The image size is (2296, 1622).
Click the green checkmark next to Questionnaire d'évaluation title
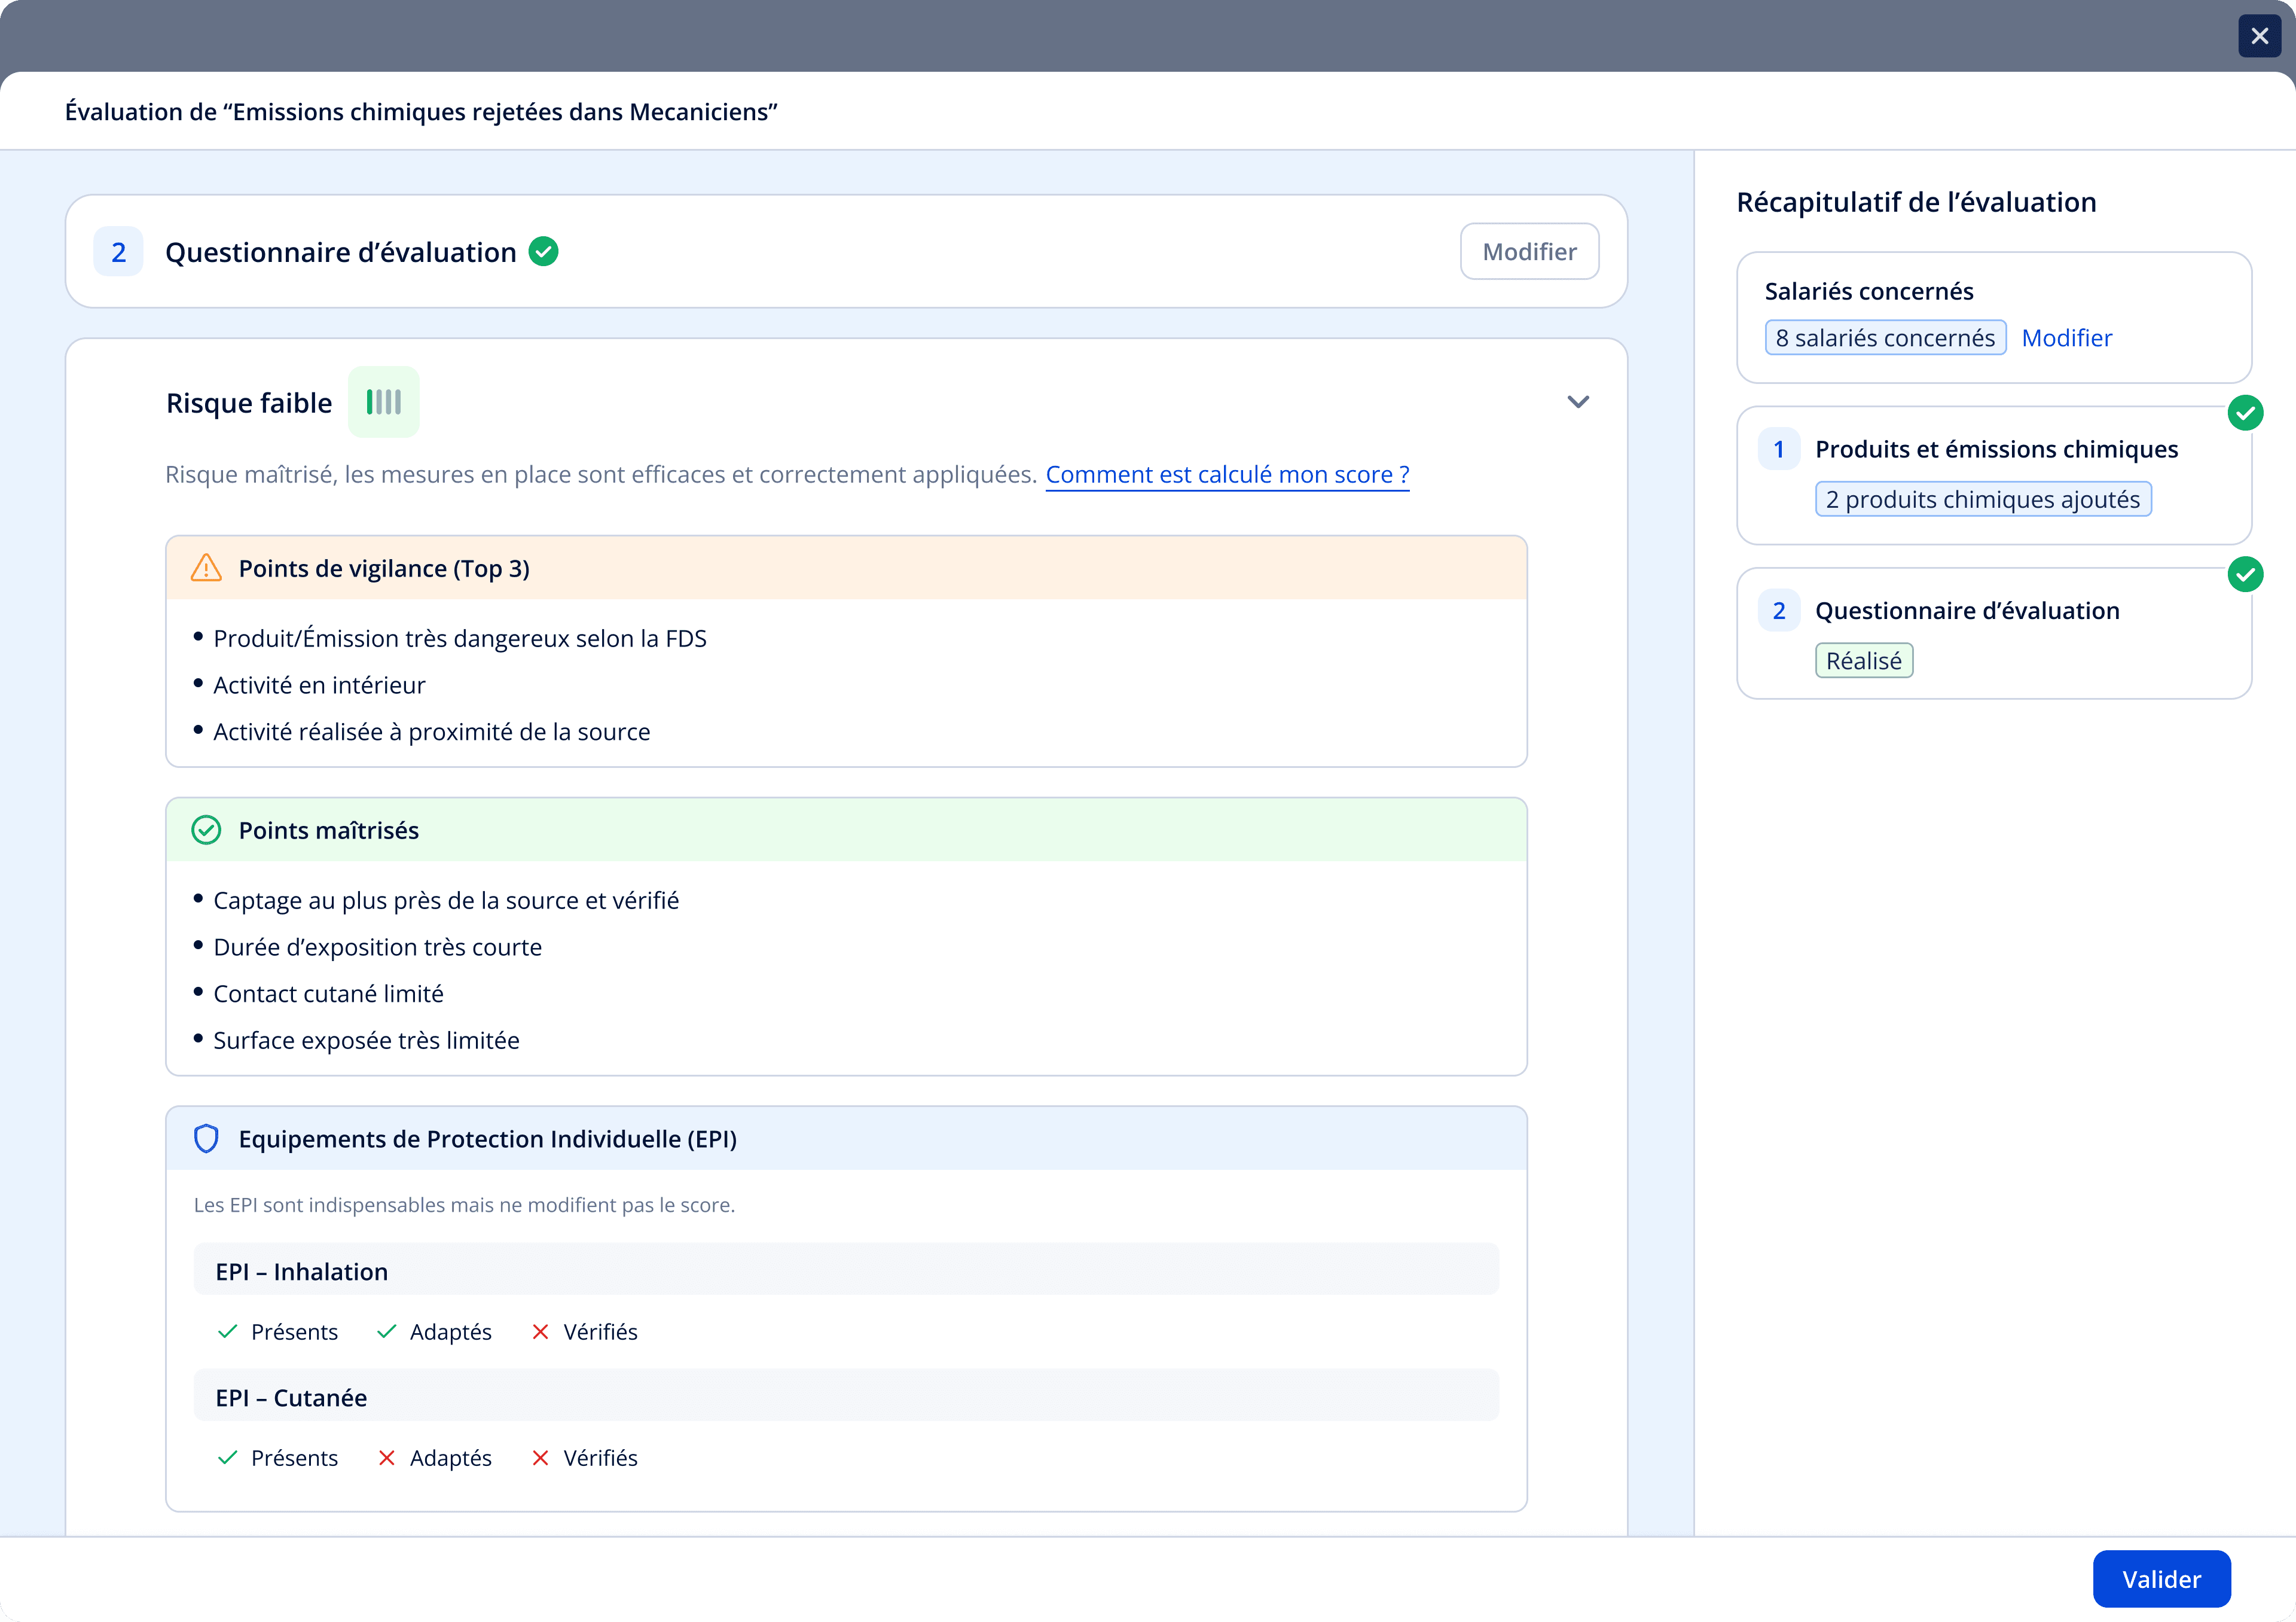coord(543,251)
